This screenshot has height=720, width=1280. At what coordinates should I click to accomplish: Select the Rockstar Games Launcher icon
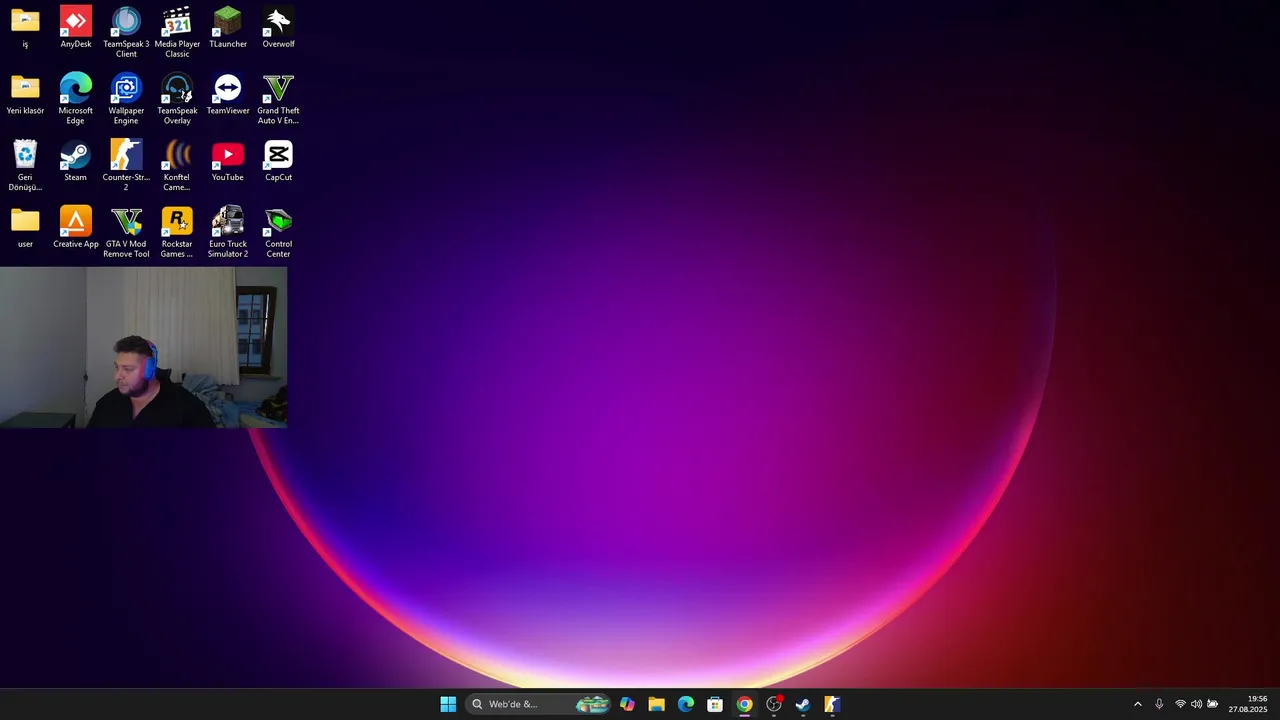(177, 233)
